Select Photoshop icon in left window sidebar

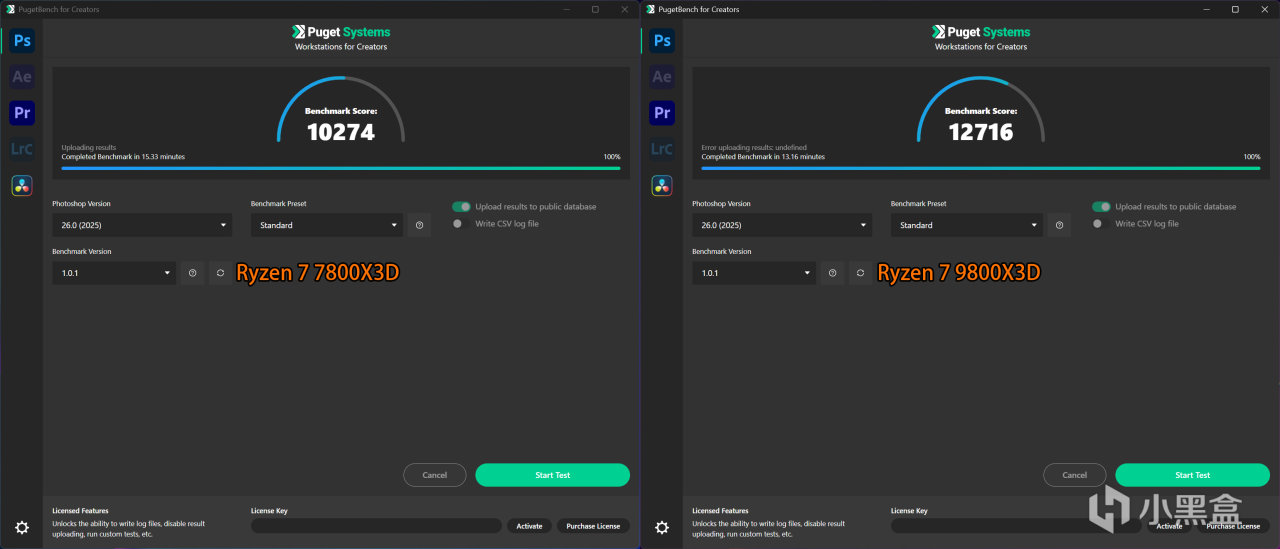[x=22, y=41]
